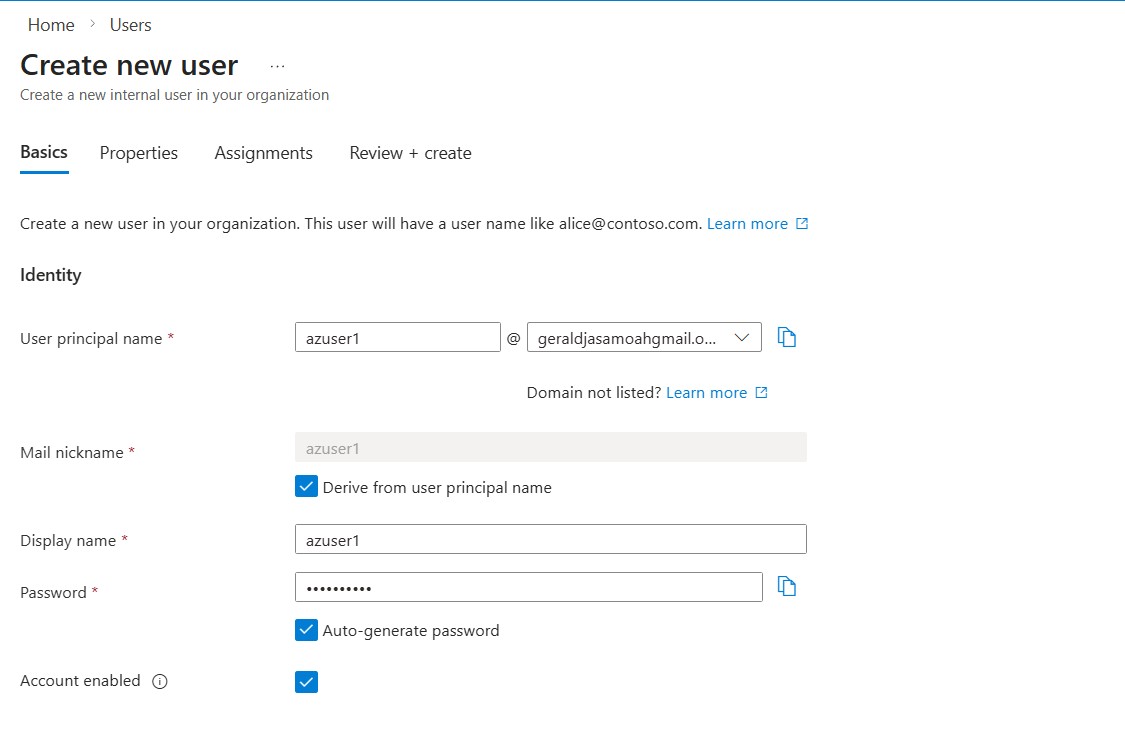Screen dimensions: 1125x748
Task: Uncheck Derive from user principal name
Action: click(307, 487)
